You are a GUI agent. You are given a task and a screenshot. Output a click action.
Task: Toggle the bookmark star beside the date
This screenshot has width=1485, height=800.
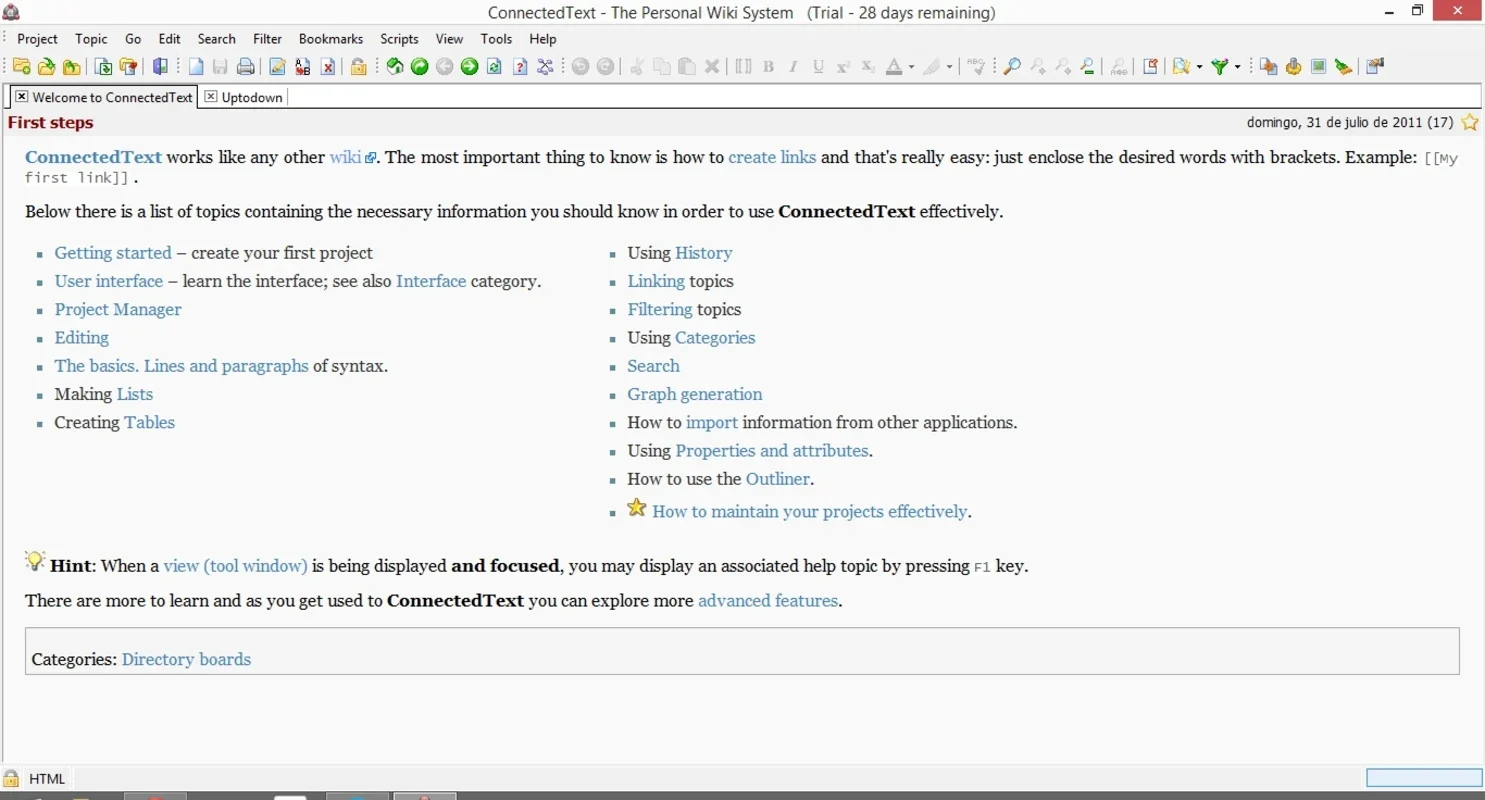pyautogui.click(x=1470, y=123)
